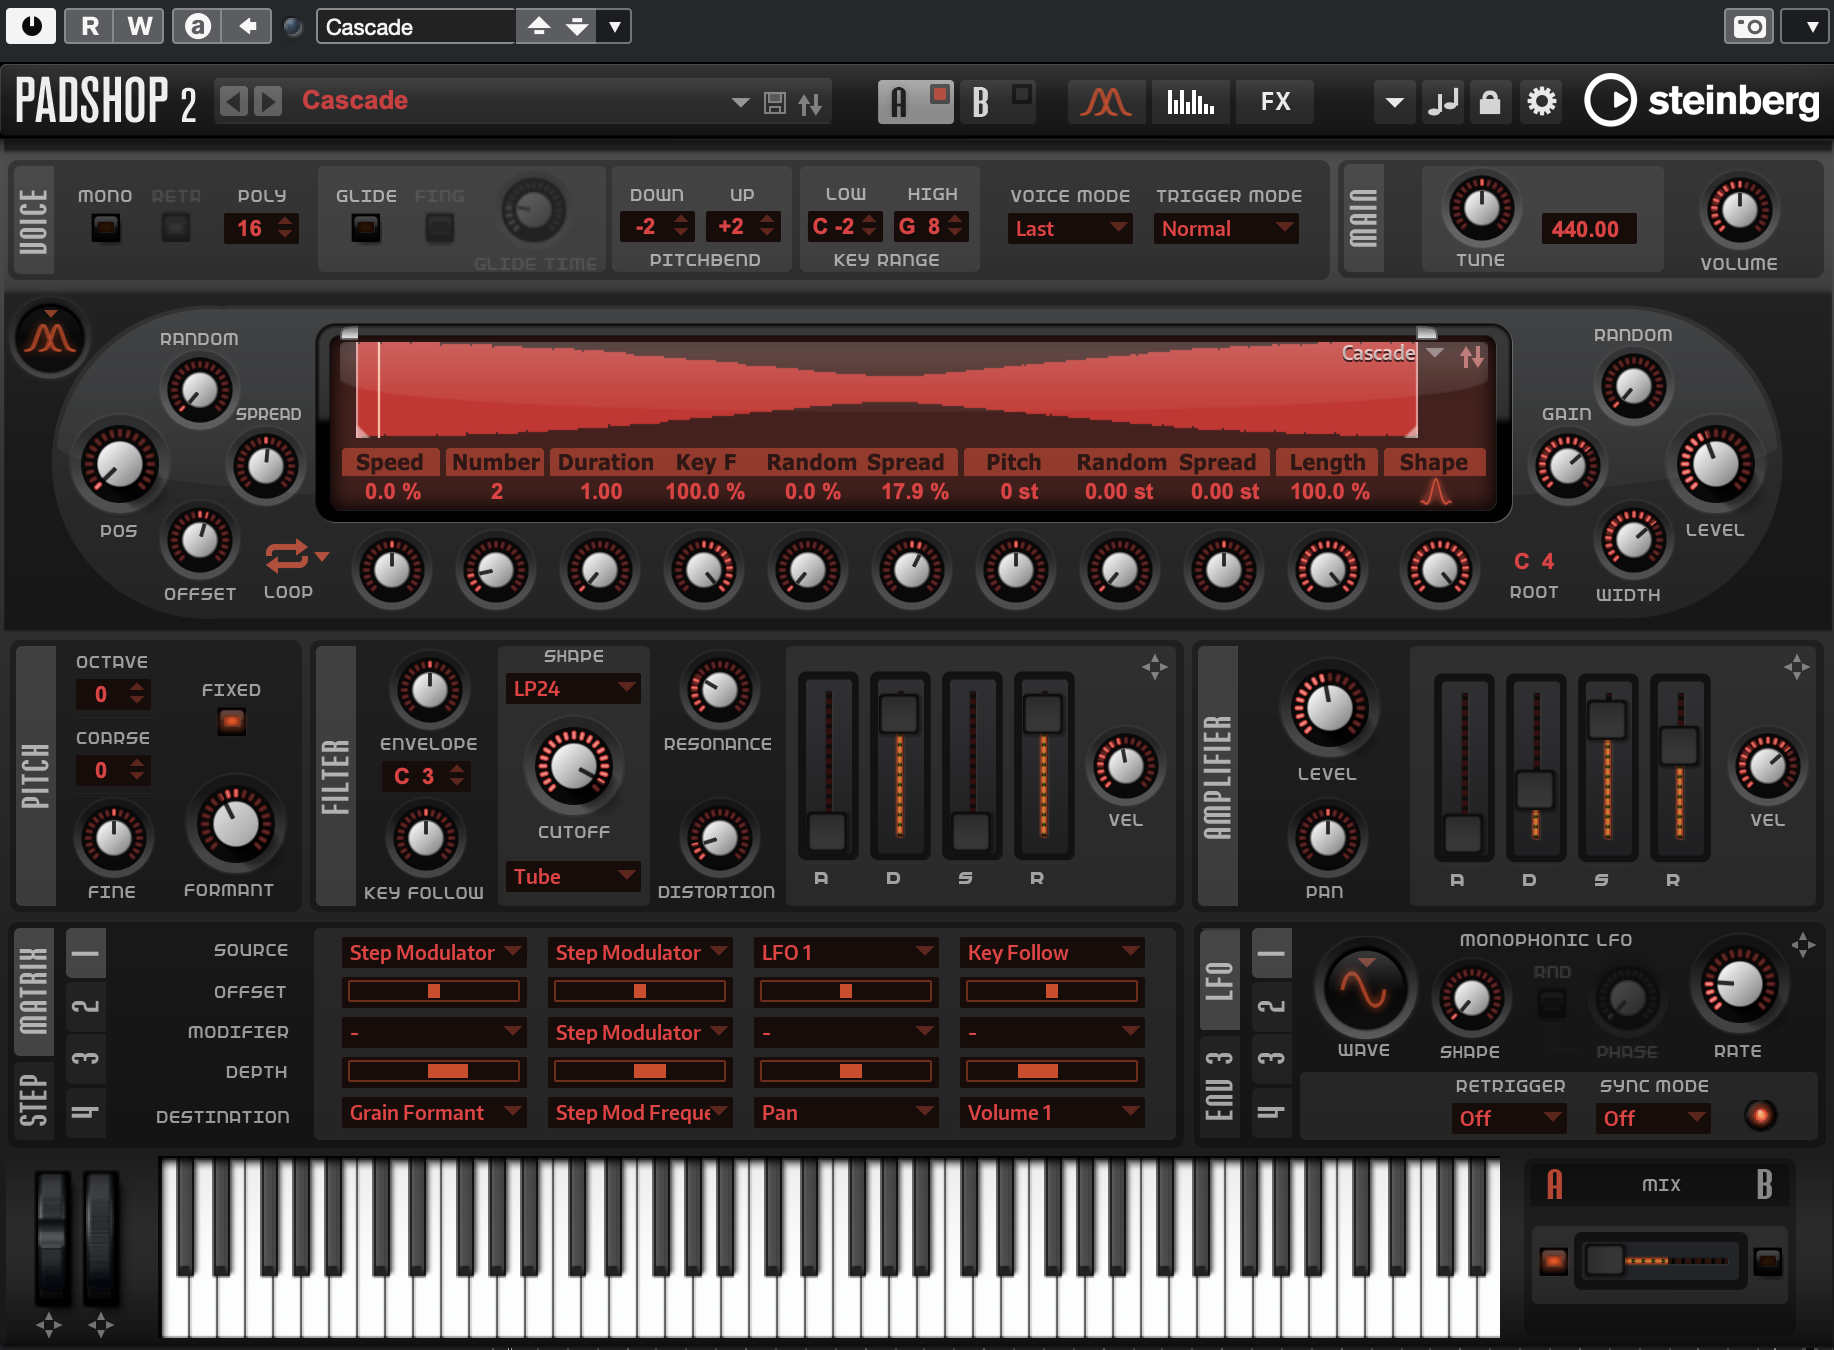The width and height of the screenshot is (1834, 1350).
Task: Open the Trigger Mode Normal dropdown
Action: tap(1226, 229)
